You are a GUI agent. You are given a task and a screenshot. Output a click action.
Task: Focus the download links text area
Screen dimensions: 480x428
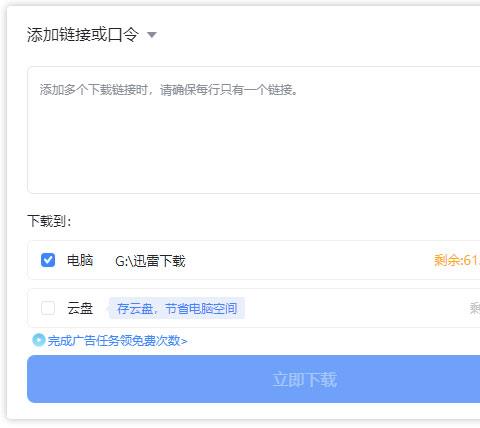(x=254, y=130)
